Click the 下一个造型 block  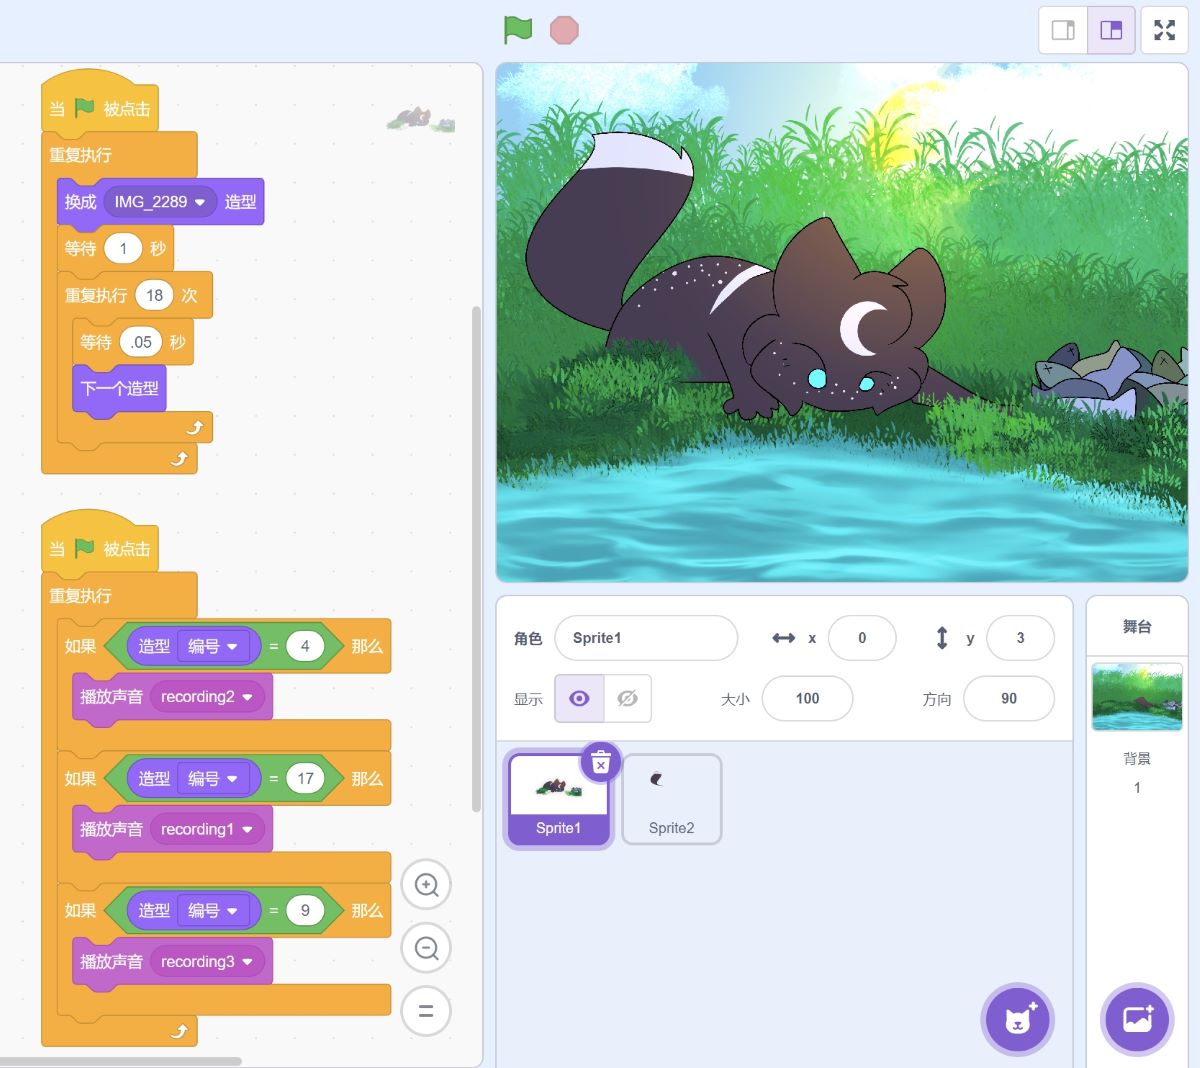coord(119,388)
